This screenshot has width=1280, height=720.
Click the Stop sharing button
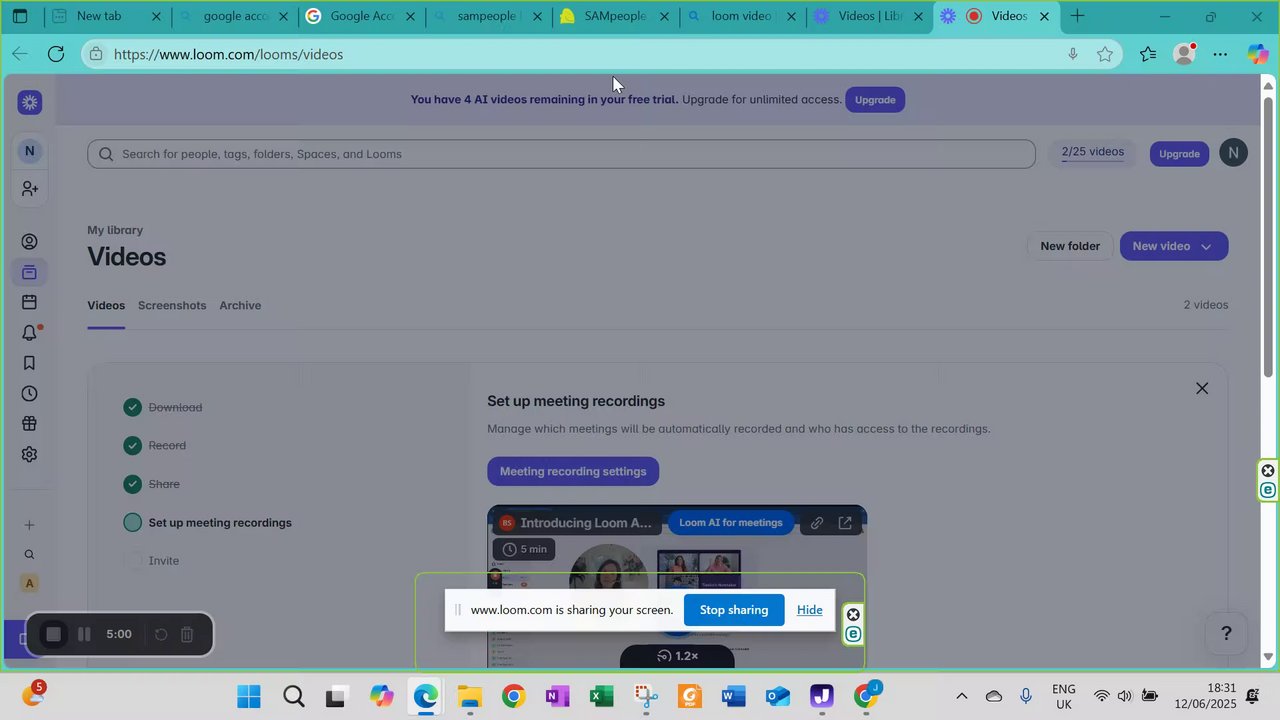tap(734, 610)
